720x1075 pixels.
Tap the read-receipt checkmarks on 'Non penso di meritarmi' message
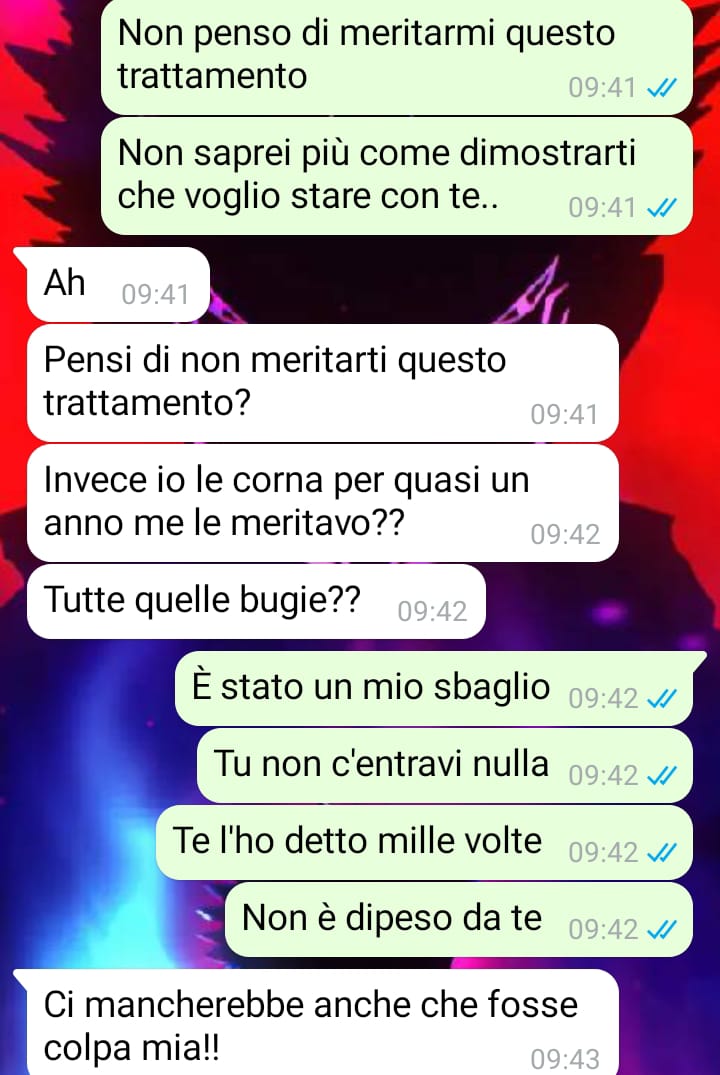[x=662, y=88]
